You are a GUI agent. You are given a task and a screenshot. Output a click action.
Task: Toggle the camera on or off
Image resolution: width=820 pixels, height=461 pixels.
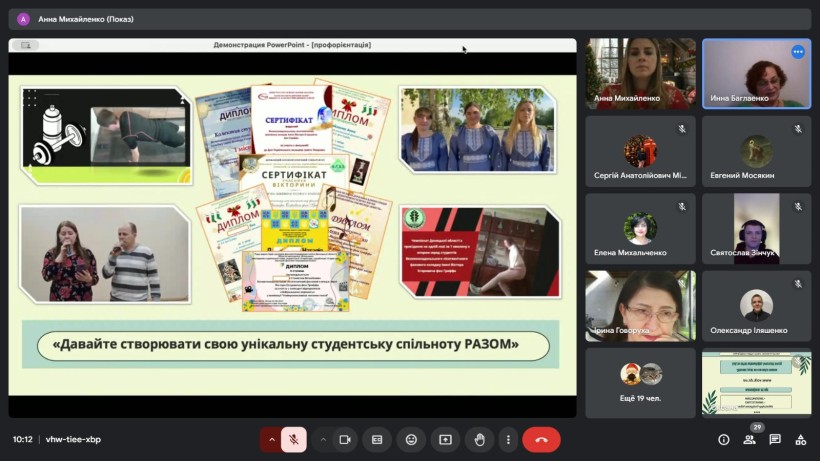pos(345,439)
